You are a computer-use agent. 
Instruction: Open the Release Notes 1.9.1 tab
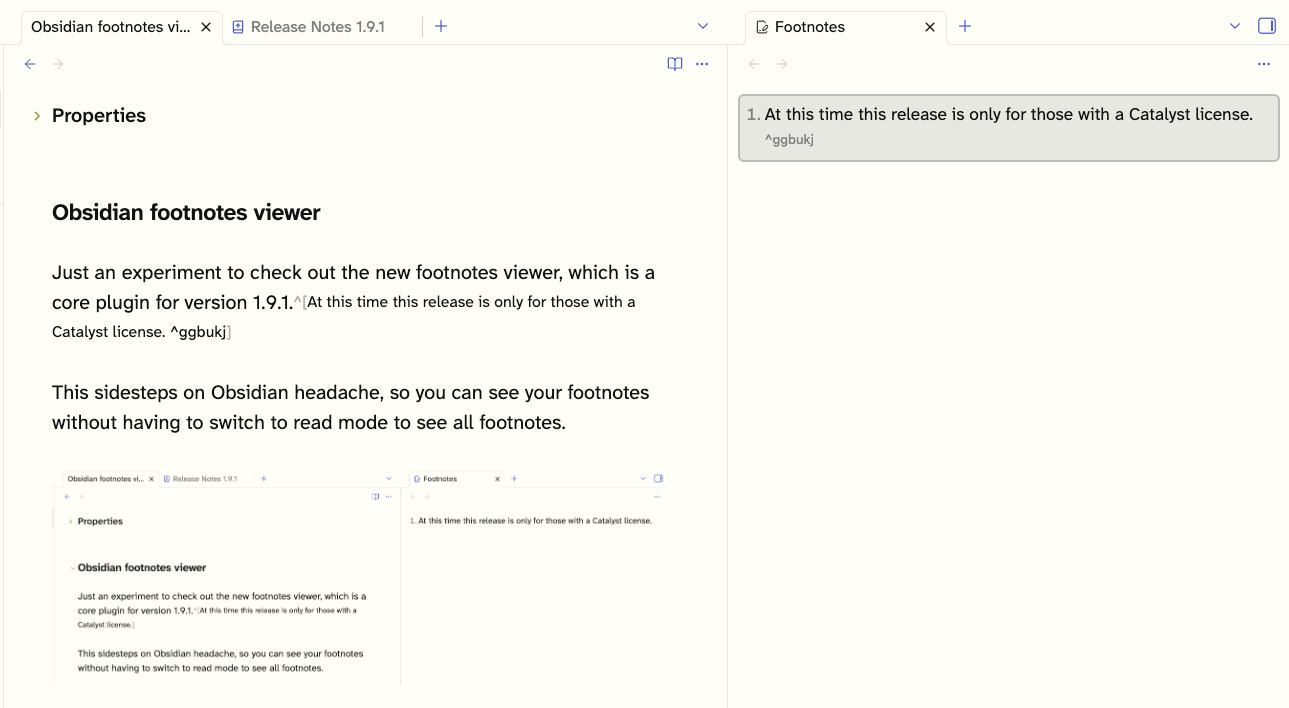308,27
